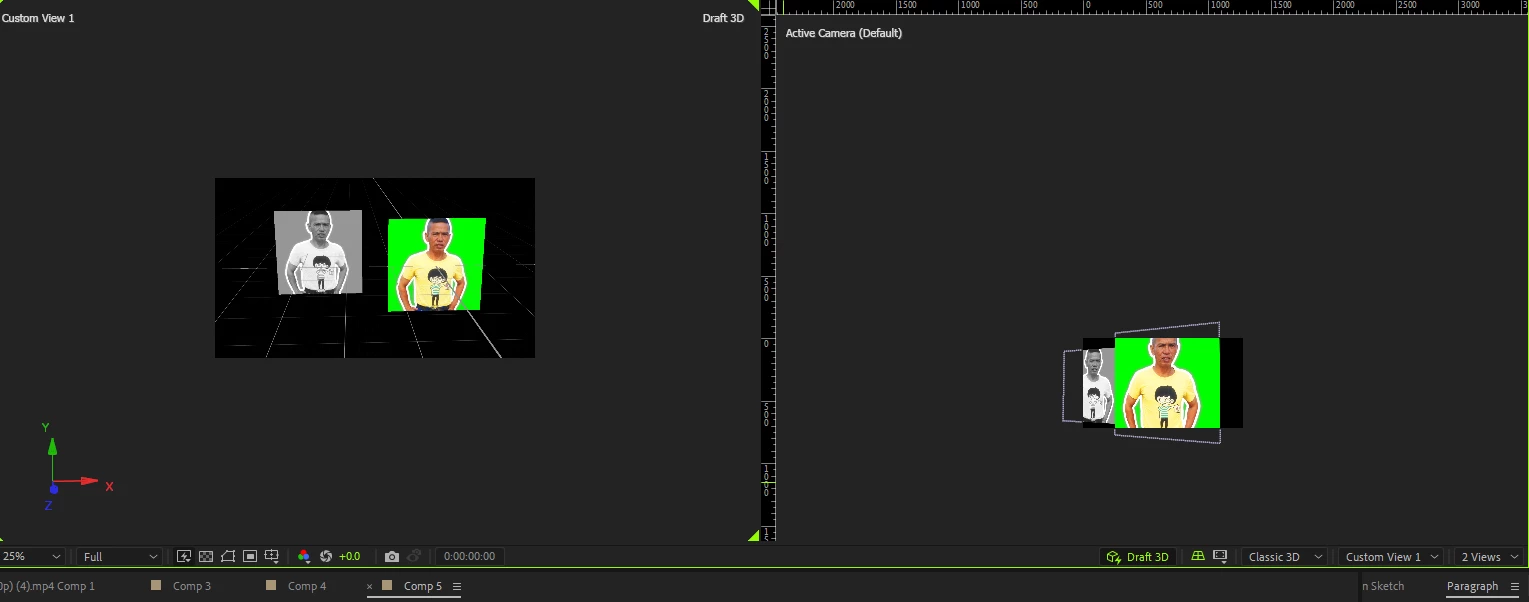Open the Full resolution dropdown

(x=120, y=557)
